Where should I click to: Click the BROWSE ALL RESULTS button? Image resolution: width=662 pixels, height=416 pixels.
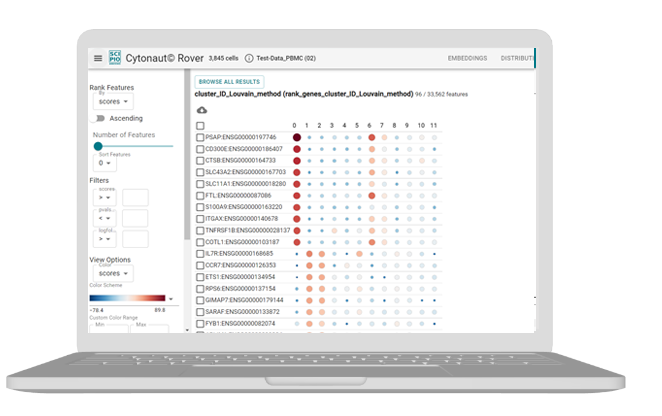229,82
